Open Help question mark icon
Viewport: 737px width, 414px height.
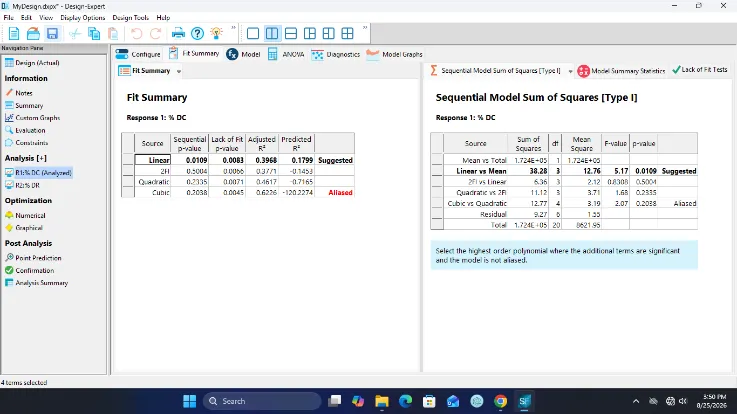tap(197, 33)
